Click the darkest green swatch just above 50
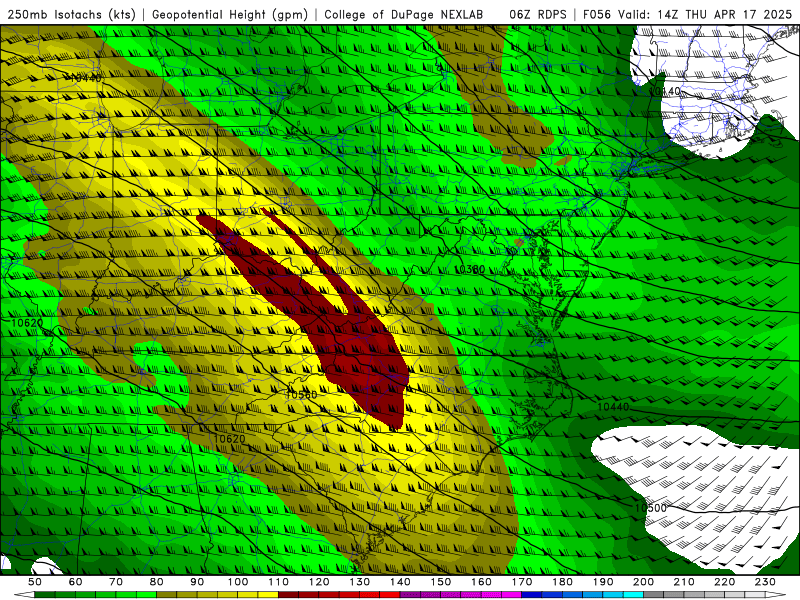Viewport: 800px width, 600px height. tap(45, 595)
